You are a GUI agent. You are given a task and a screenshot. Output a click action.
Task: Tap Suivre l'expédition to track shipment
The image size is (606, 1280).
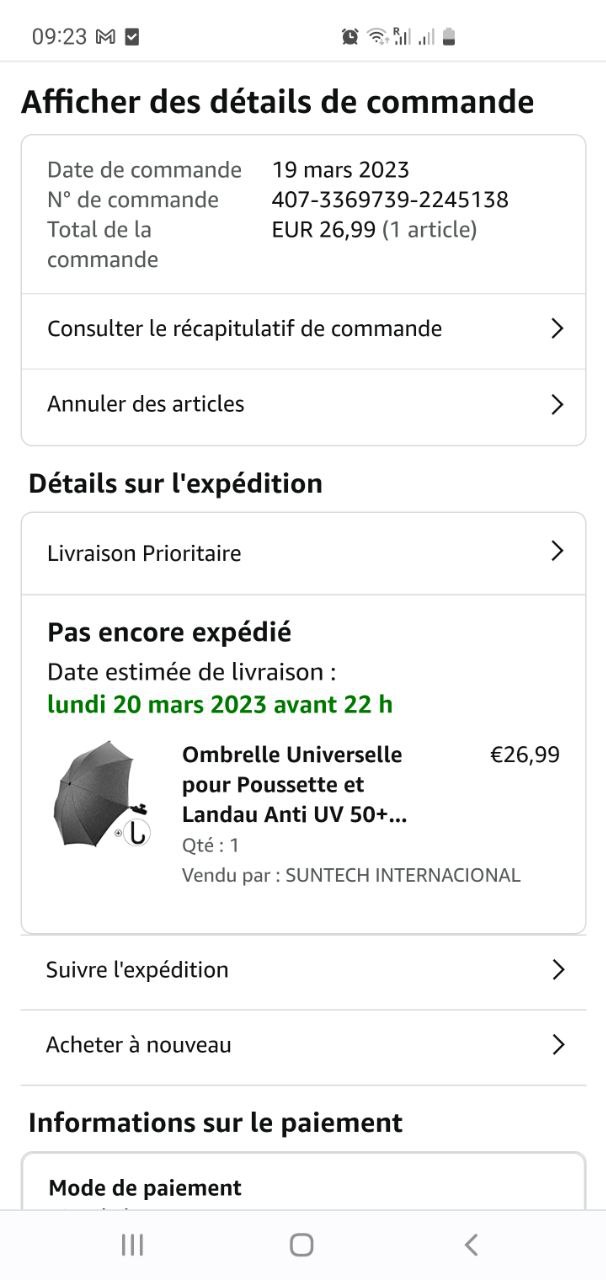click(137, 970)
